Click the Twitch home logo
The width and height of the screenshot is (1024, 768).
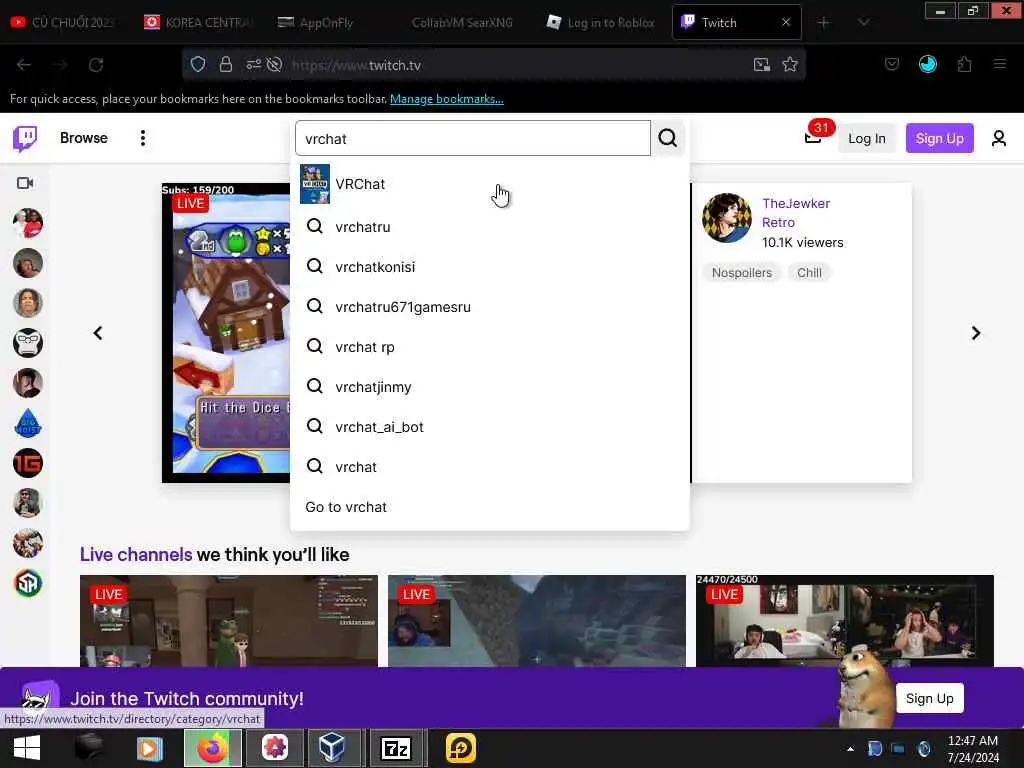click(x=25, y=138)
